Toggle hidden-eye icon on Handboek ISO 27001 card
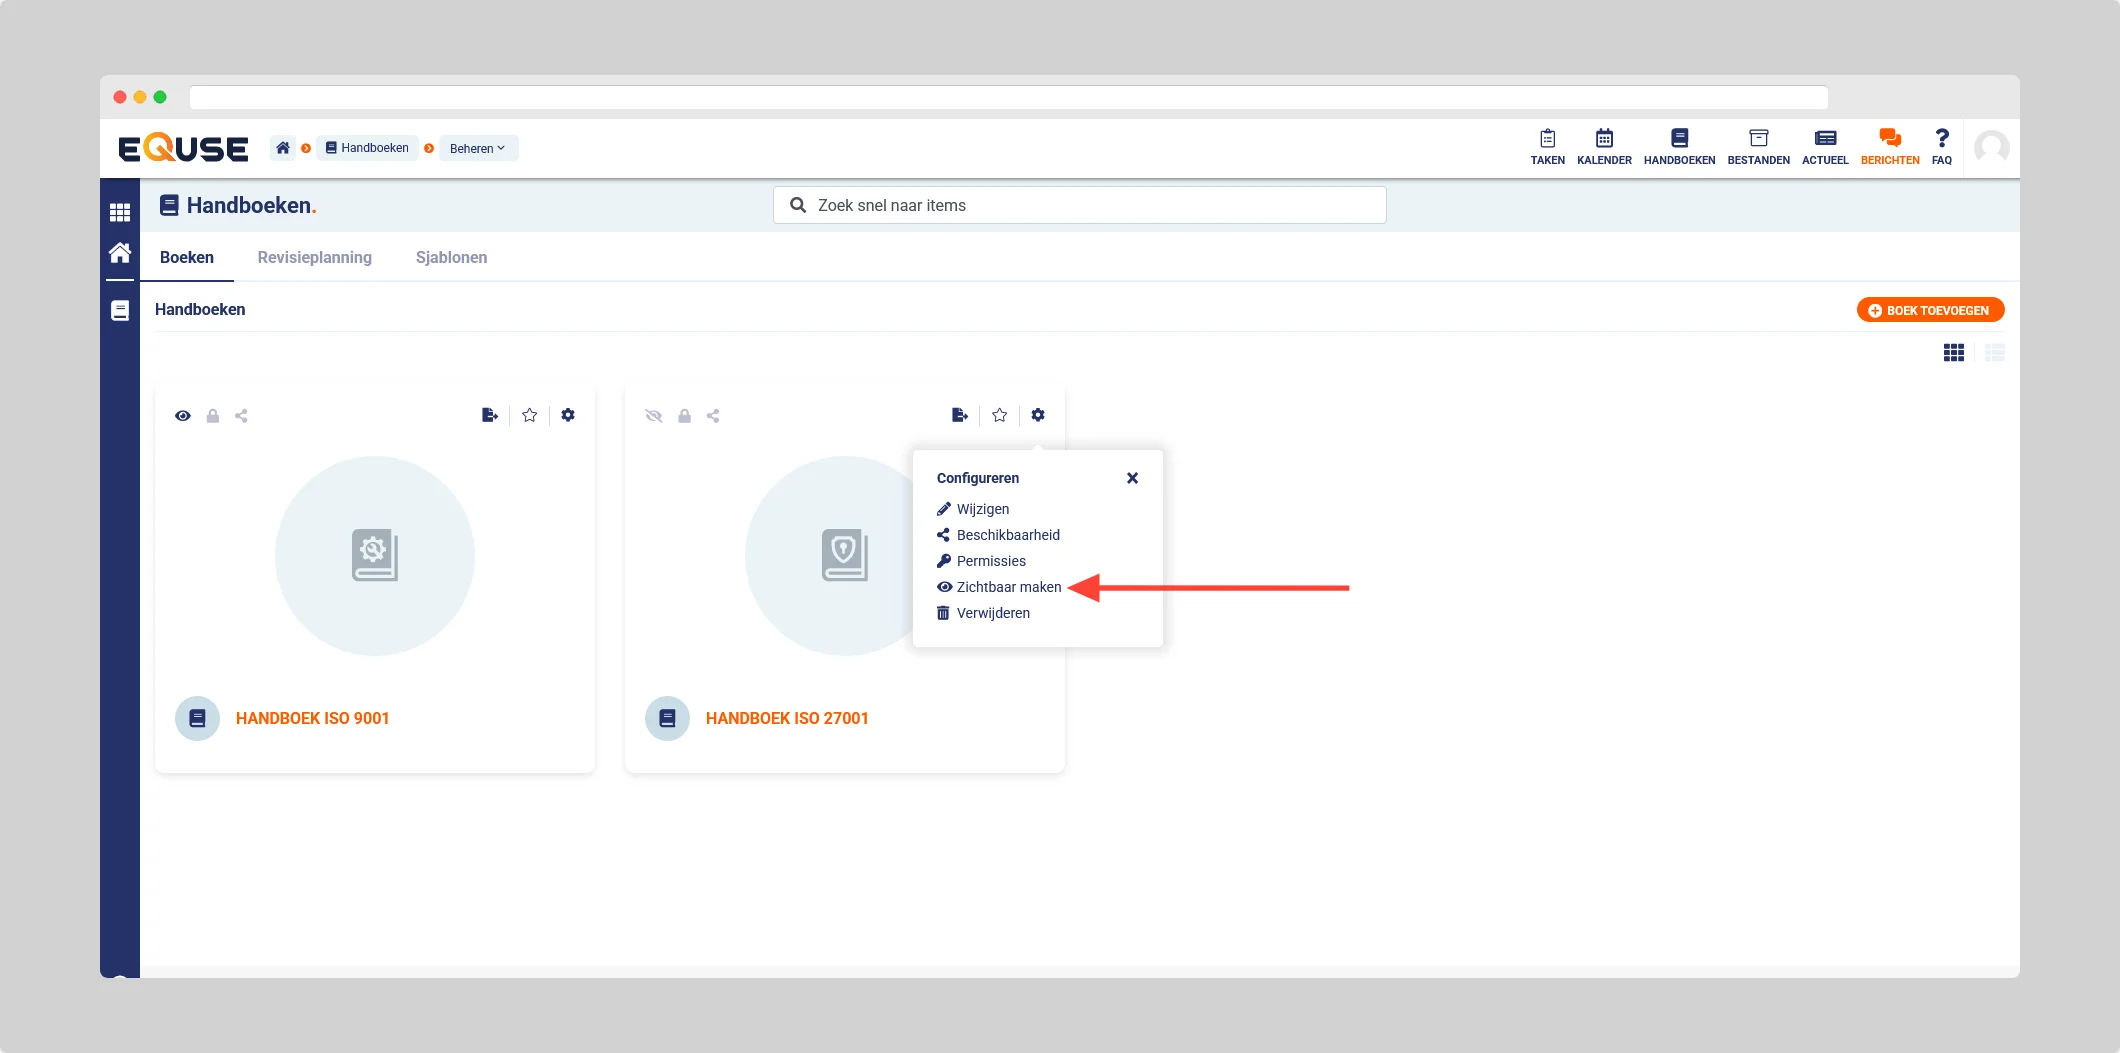 654,416
